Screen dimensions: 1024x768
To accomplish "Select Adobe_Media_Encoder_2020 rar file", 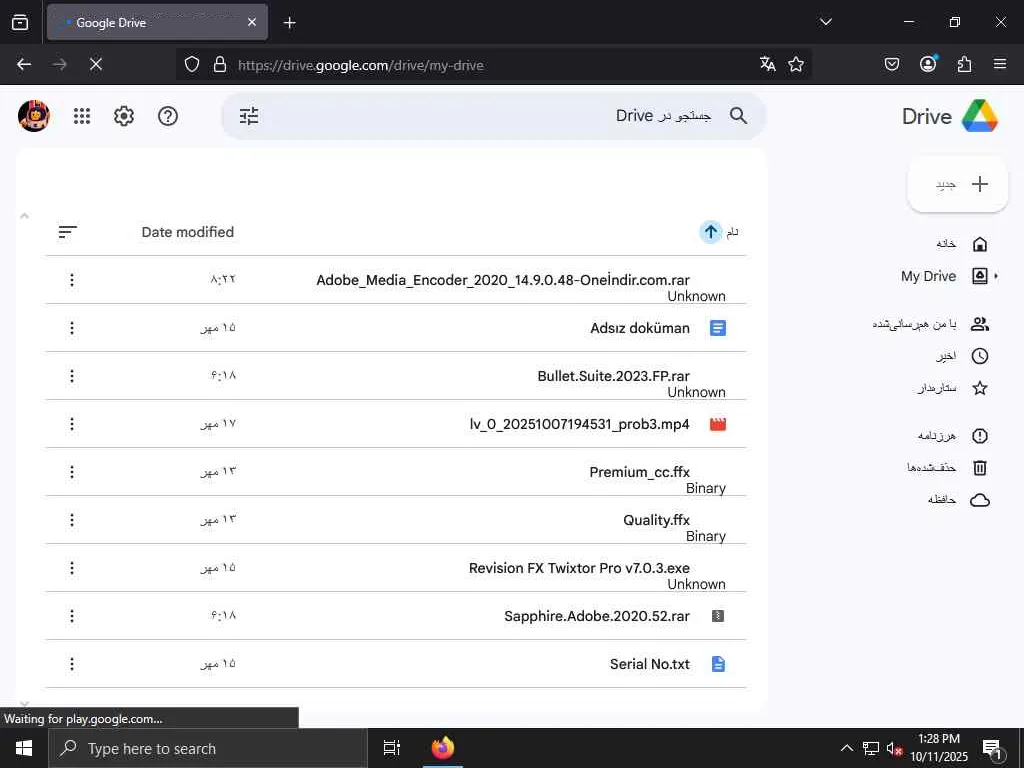I will (x=396, y=280).
